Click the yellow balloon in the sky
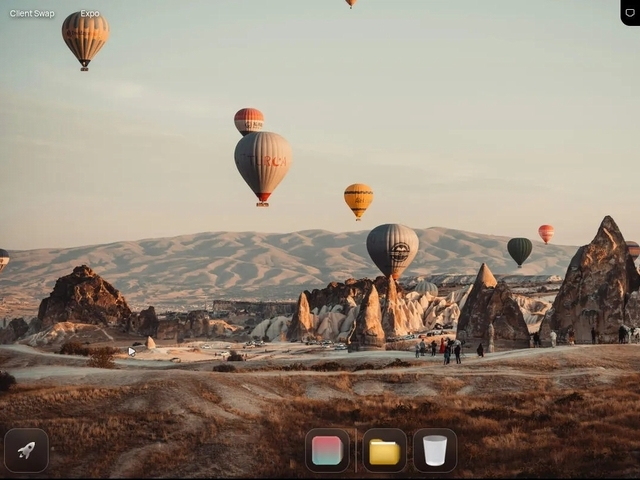Image resolution: width=640 pixels, height=480 pixels. [x=358, y=198]
